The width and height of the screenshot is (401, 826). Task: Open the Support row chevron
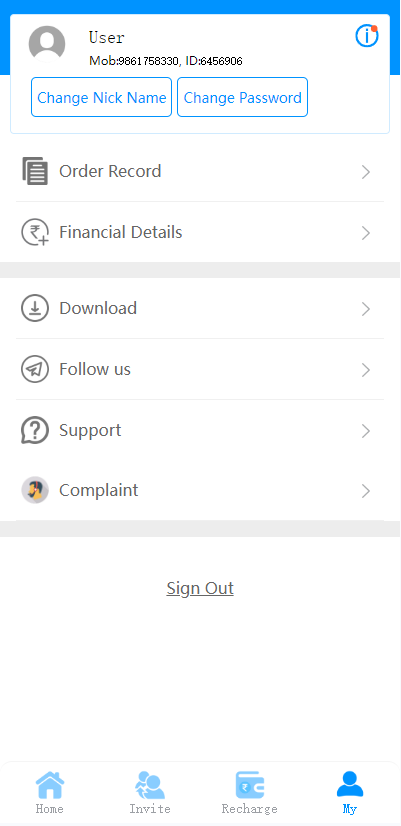[366, 431]
